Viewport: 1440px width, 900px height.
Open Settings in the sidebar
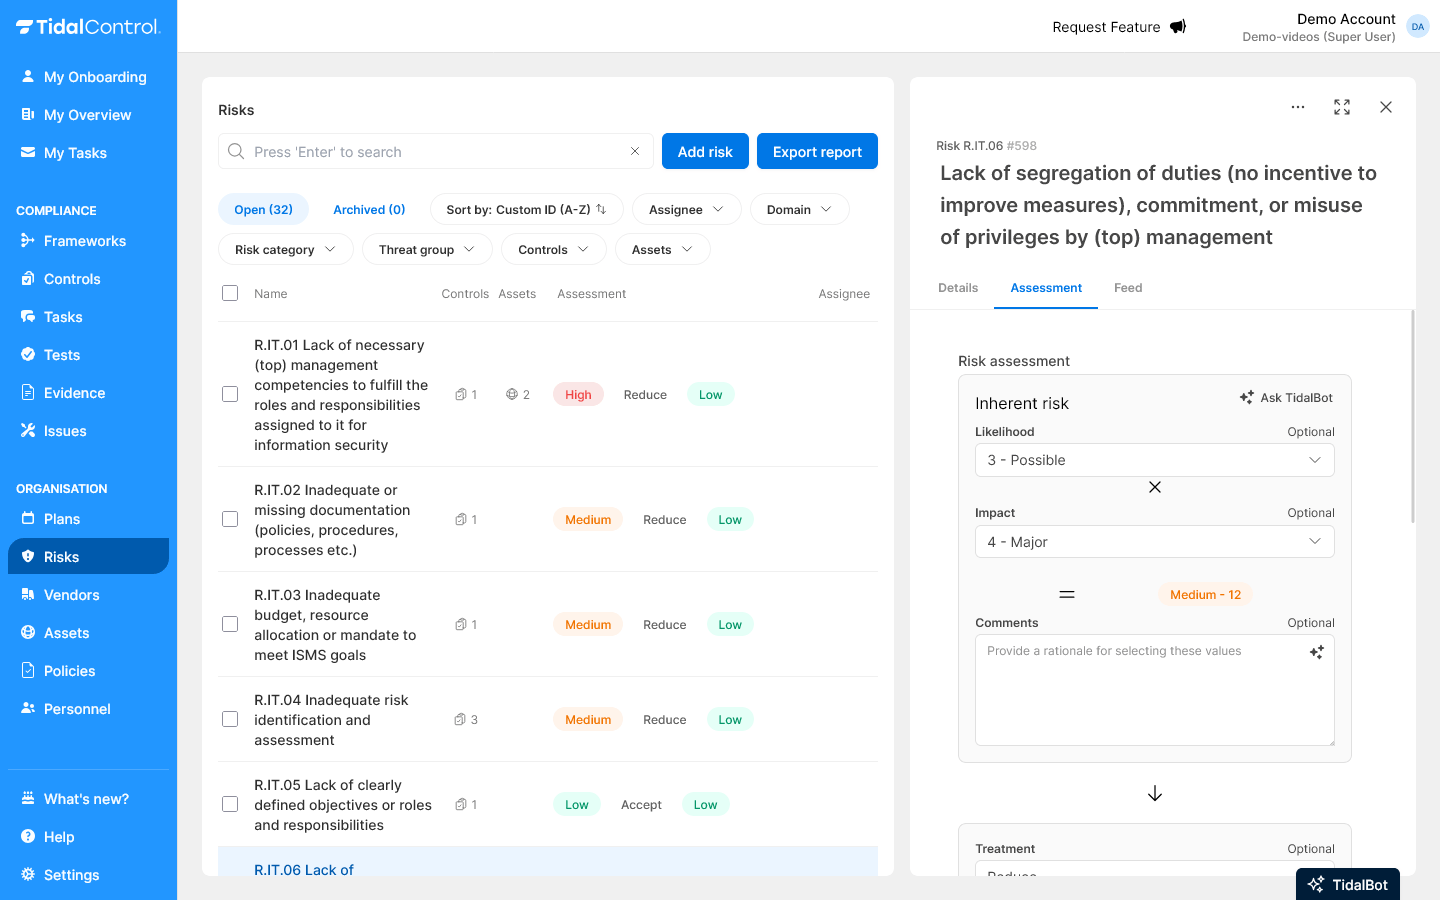[x=71, y=875]
